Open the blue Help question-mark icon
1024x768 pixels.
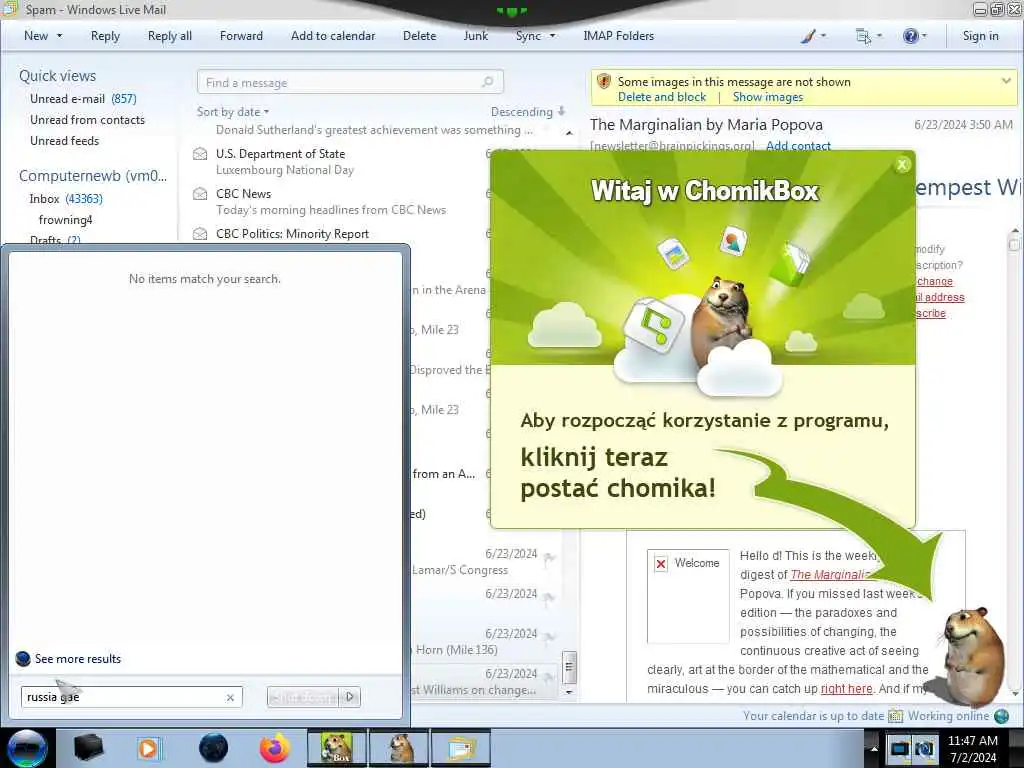(x=910, y=36)
